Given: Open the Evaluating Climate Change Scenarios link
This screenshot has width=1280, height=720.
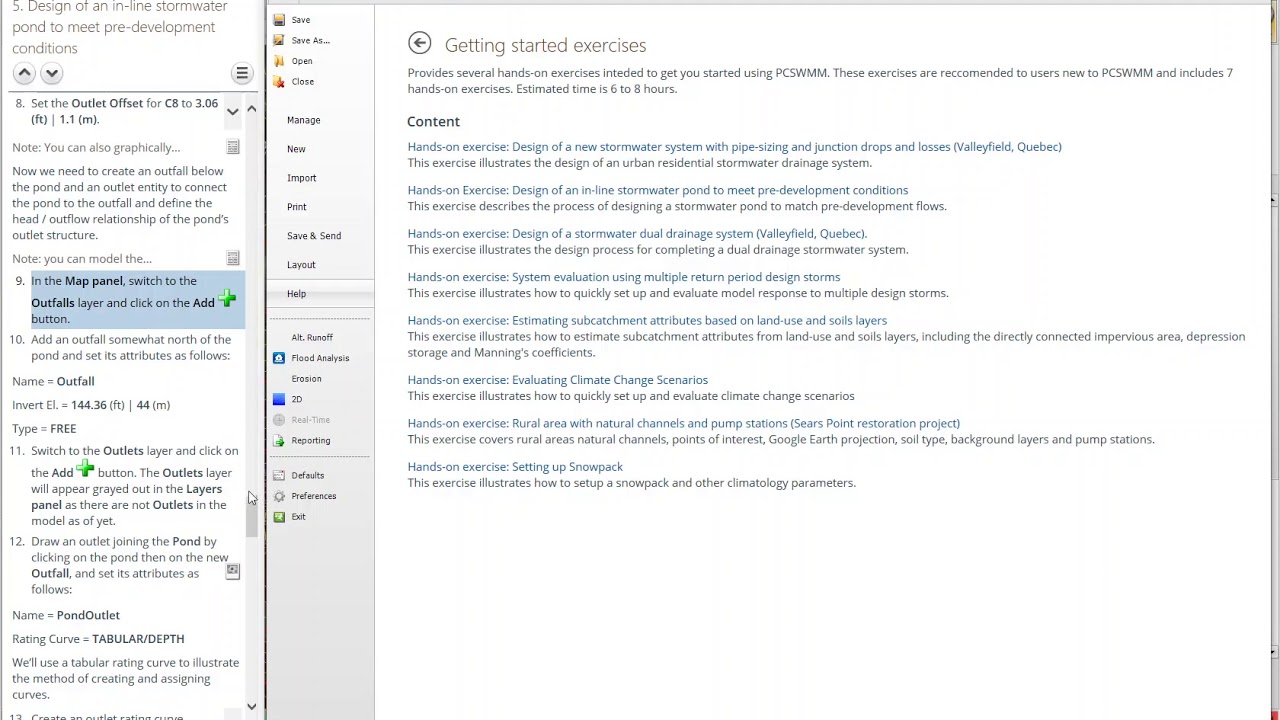Looking at the screenshot, I should coord(557,380).
